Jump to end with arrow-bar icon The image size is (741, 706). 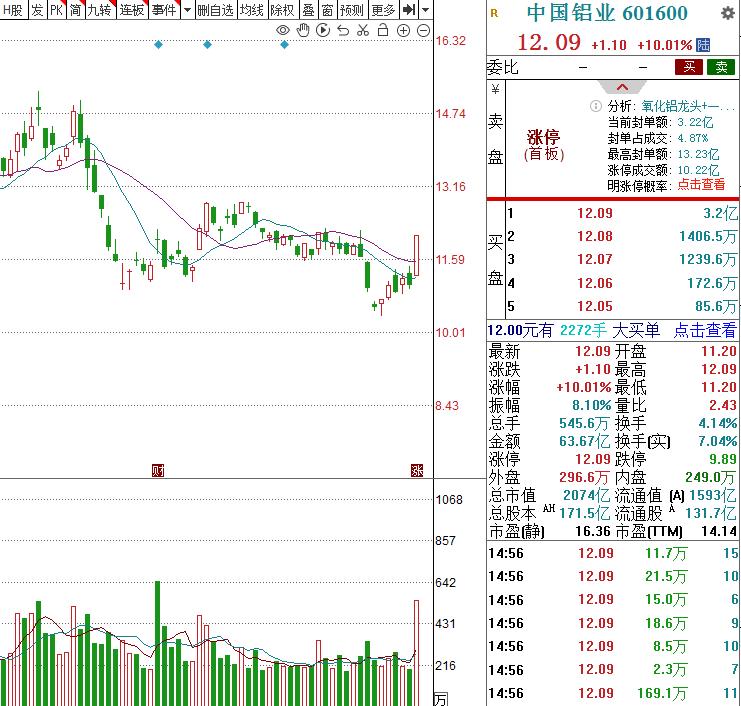point(409,9)
